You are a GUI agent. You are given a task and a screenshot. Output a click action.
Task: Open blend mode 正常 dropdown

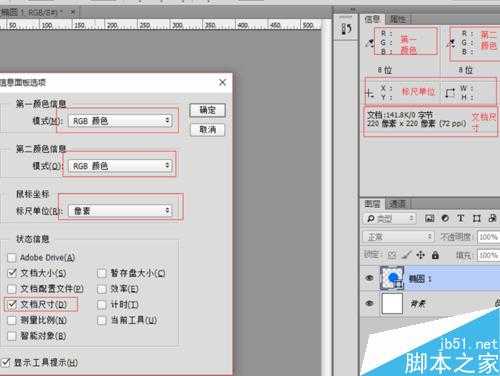[x=398, y=237]
